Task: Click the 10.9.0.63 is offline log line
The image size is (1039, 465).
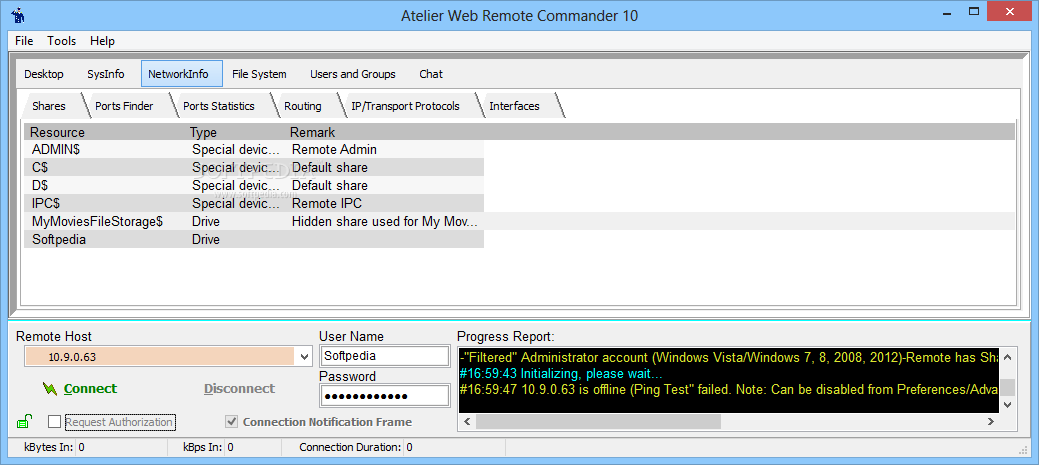Action: (728, 389)
